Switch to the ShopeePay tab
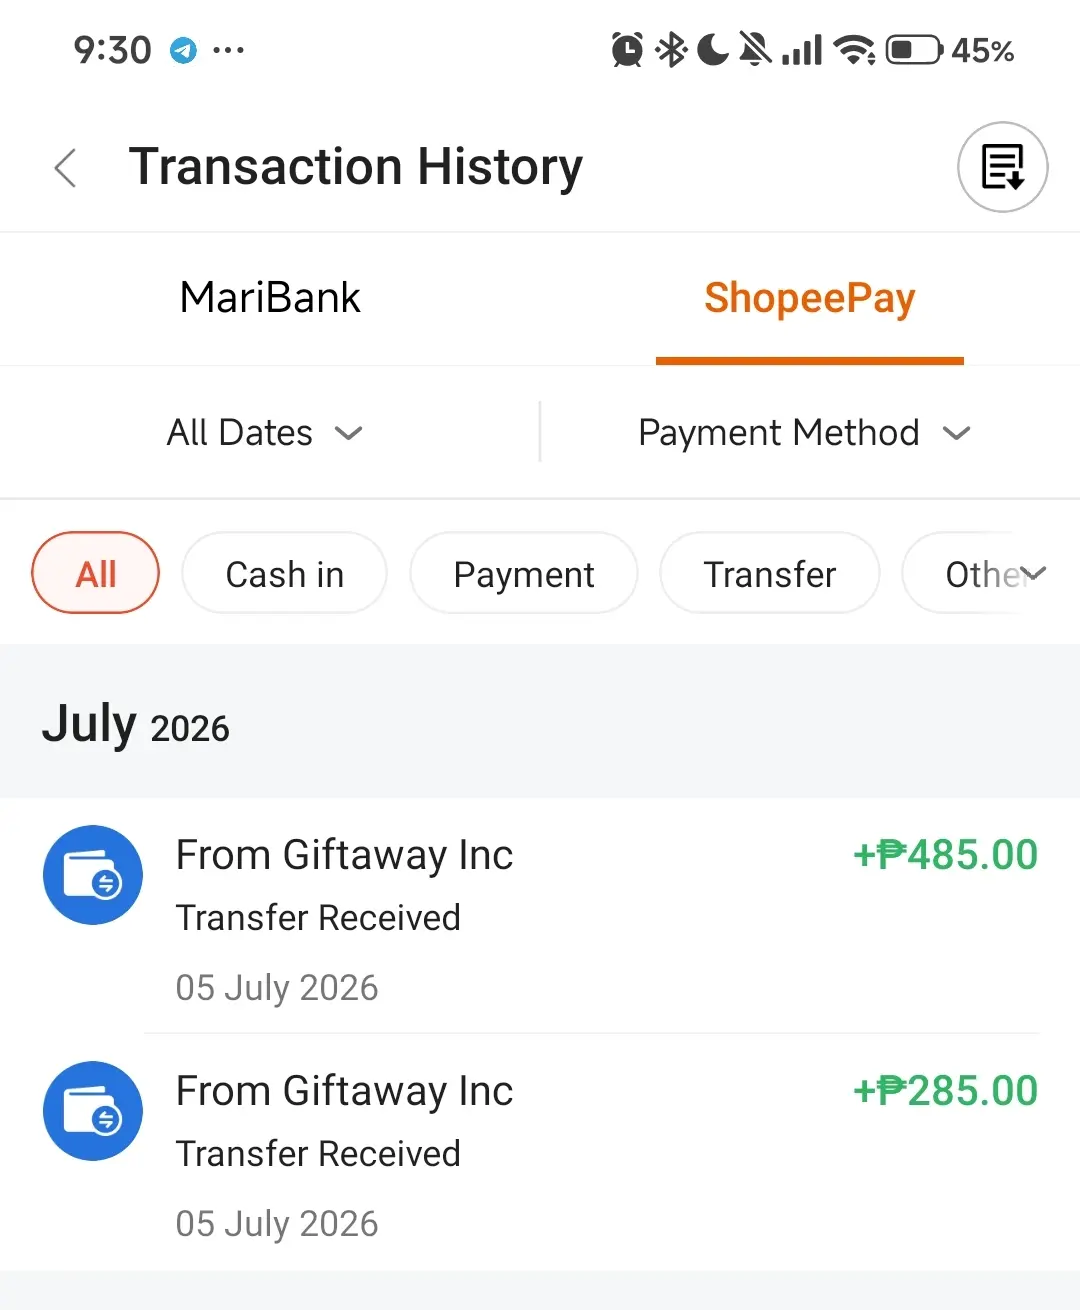The height and width of the screenshot is (1310, 1080). pos(810,298)
